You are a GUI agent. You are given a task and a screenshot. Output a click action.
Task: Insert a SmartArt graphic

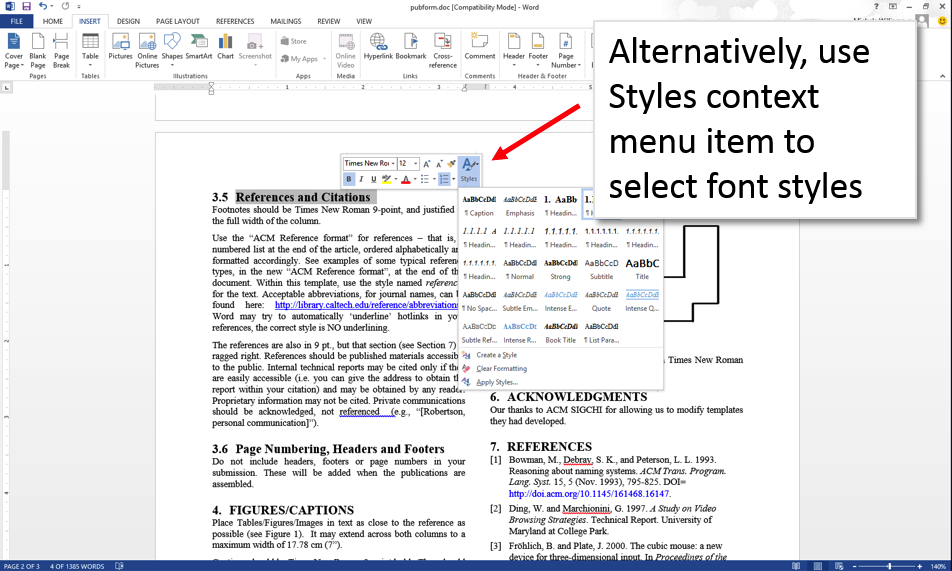[199, 47]
